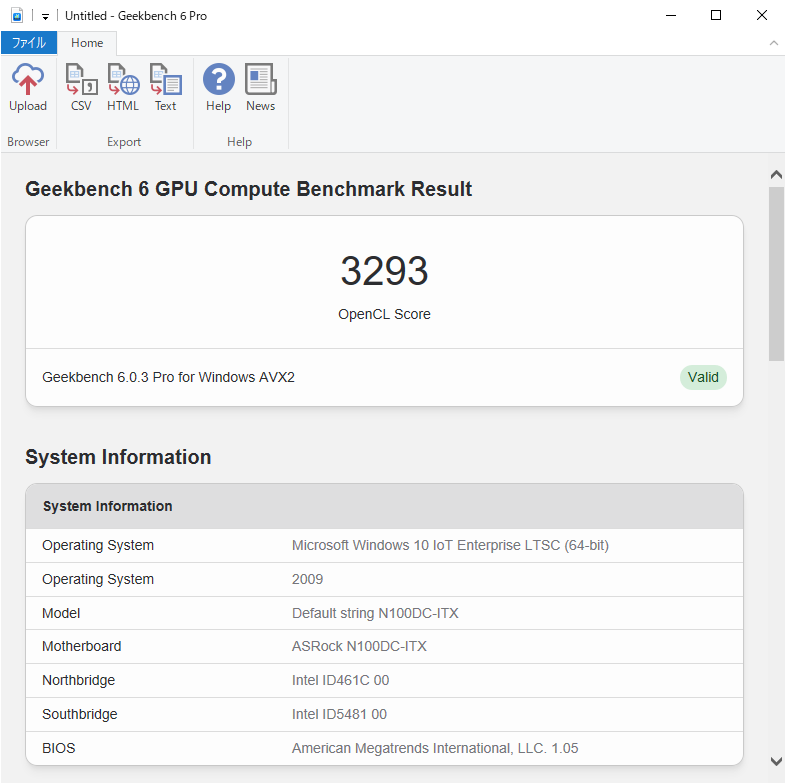Click 'Default string N100DC-ITX' model value
The image size is (786, 784).
(375, 613)
